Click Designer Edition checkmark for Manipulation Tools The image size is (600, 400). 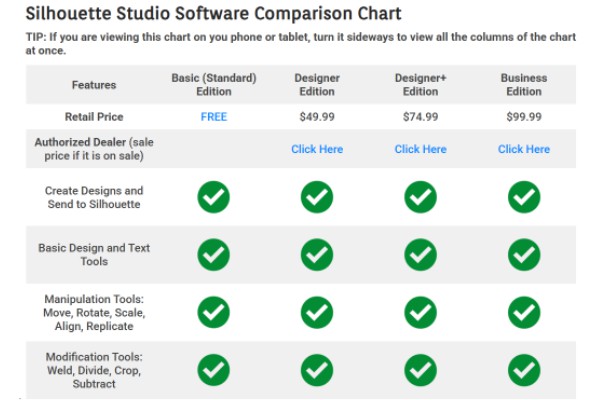tap(317, 313)
